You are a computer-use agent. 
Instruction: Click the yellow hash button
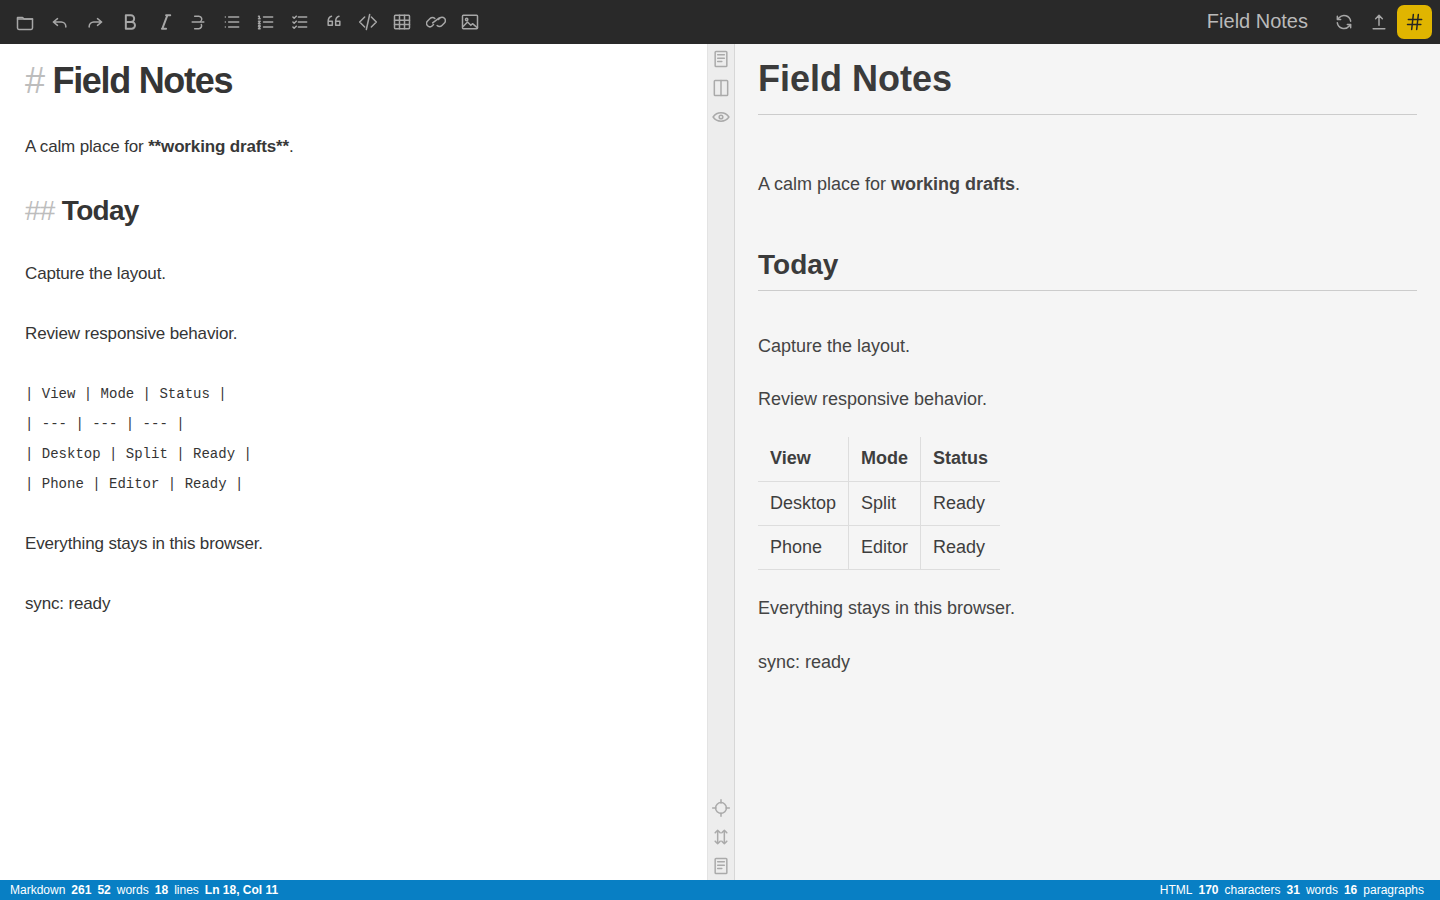coord(1414,22)
